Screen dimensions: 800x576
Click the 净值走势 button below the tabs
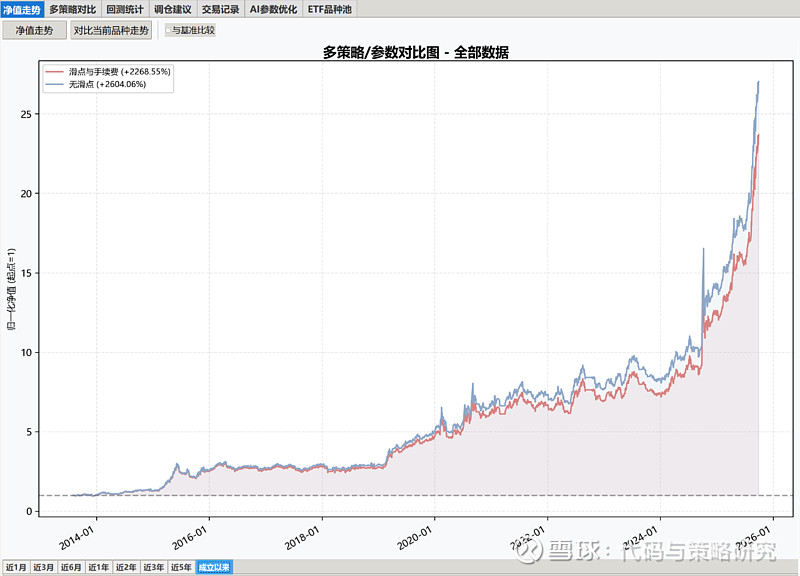(x=34, y=30)
